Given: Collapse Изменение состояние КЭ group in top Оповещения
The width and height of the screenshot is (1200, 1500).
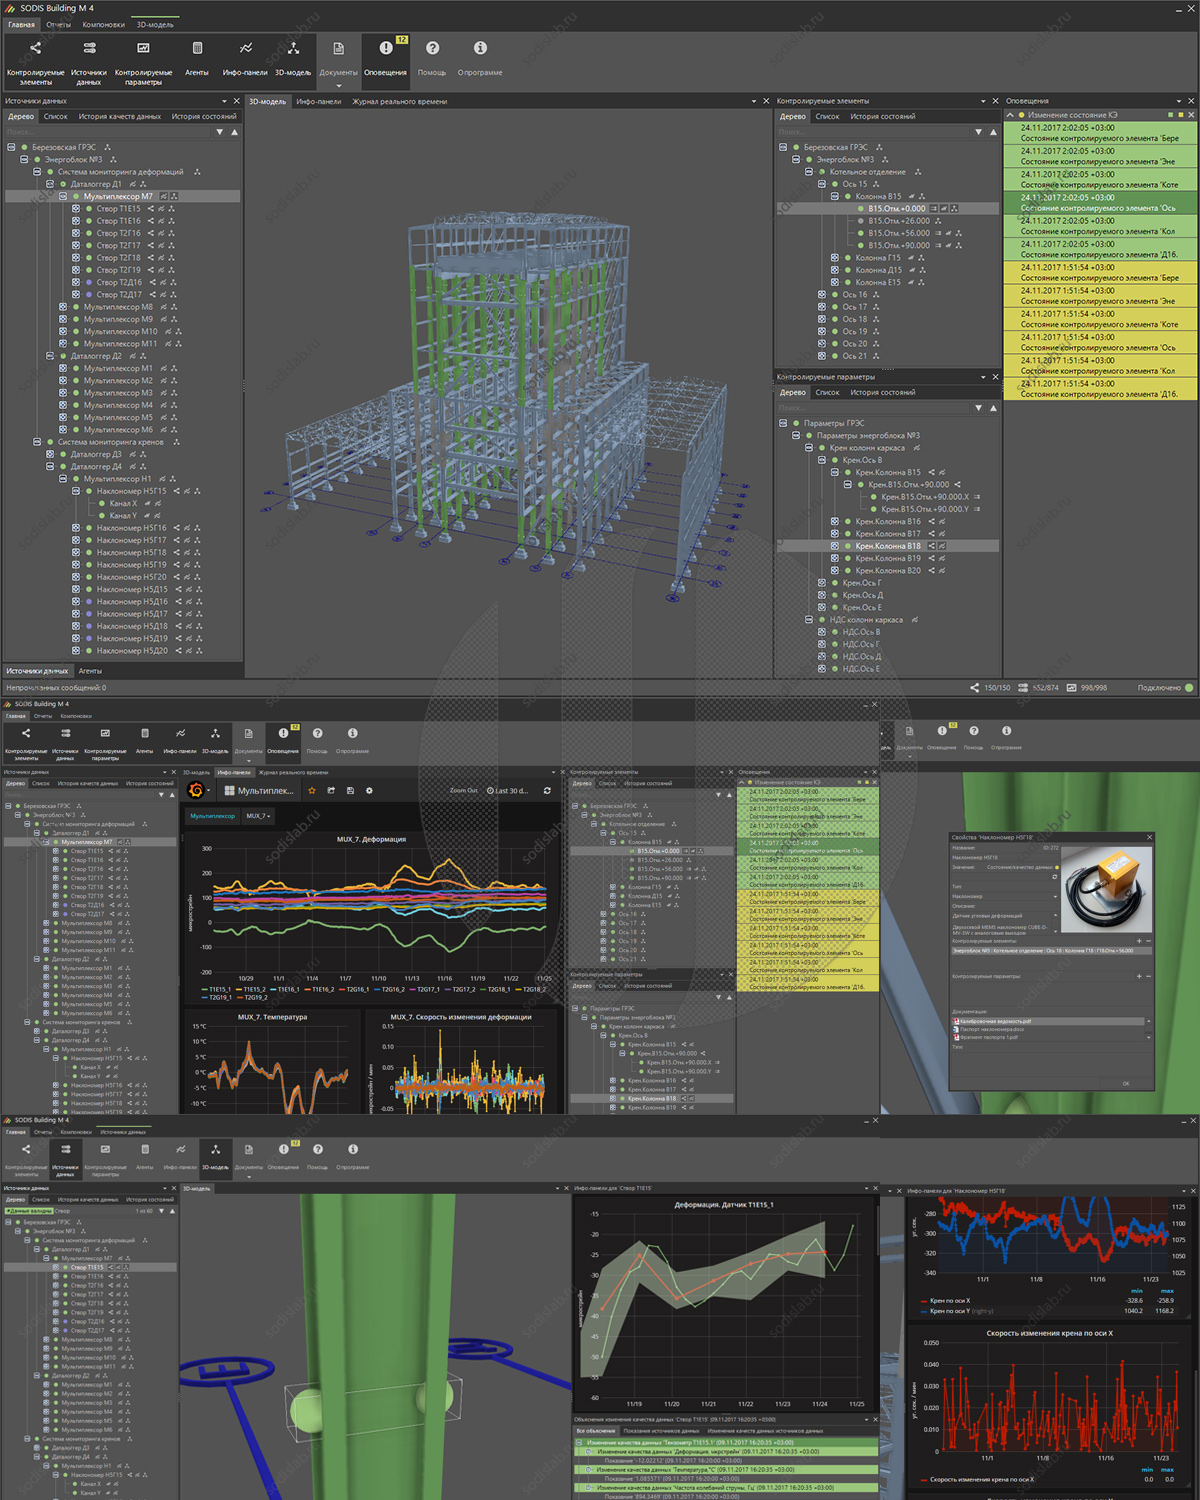Looking at the screenshot, I should tap(1009, 115).
